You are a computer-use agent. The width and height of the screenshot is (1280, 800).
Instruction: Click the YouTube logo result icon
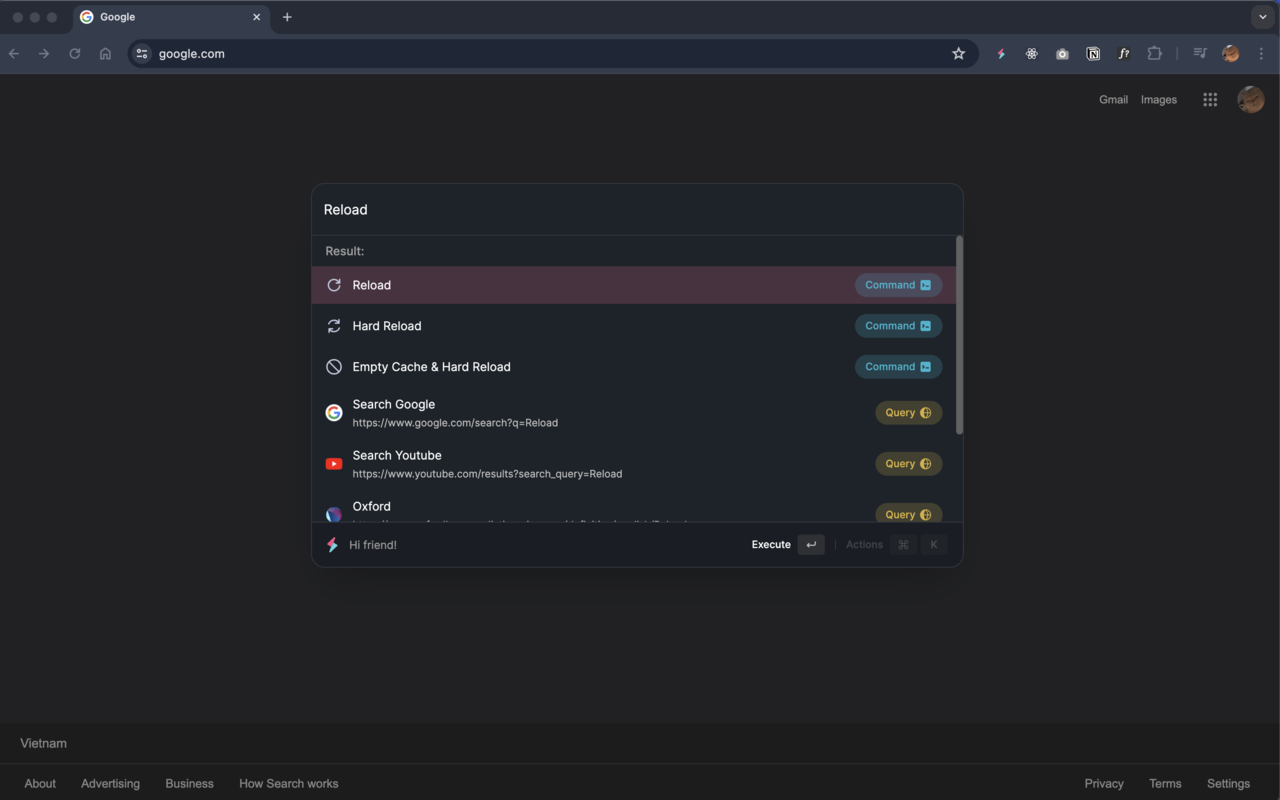(x=334, y=464)
